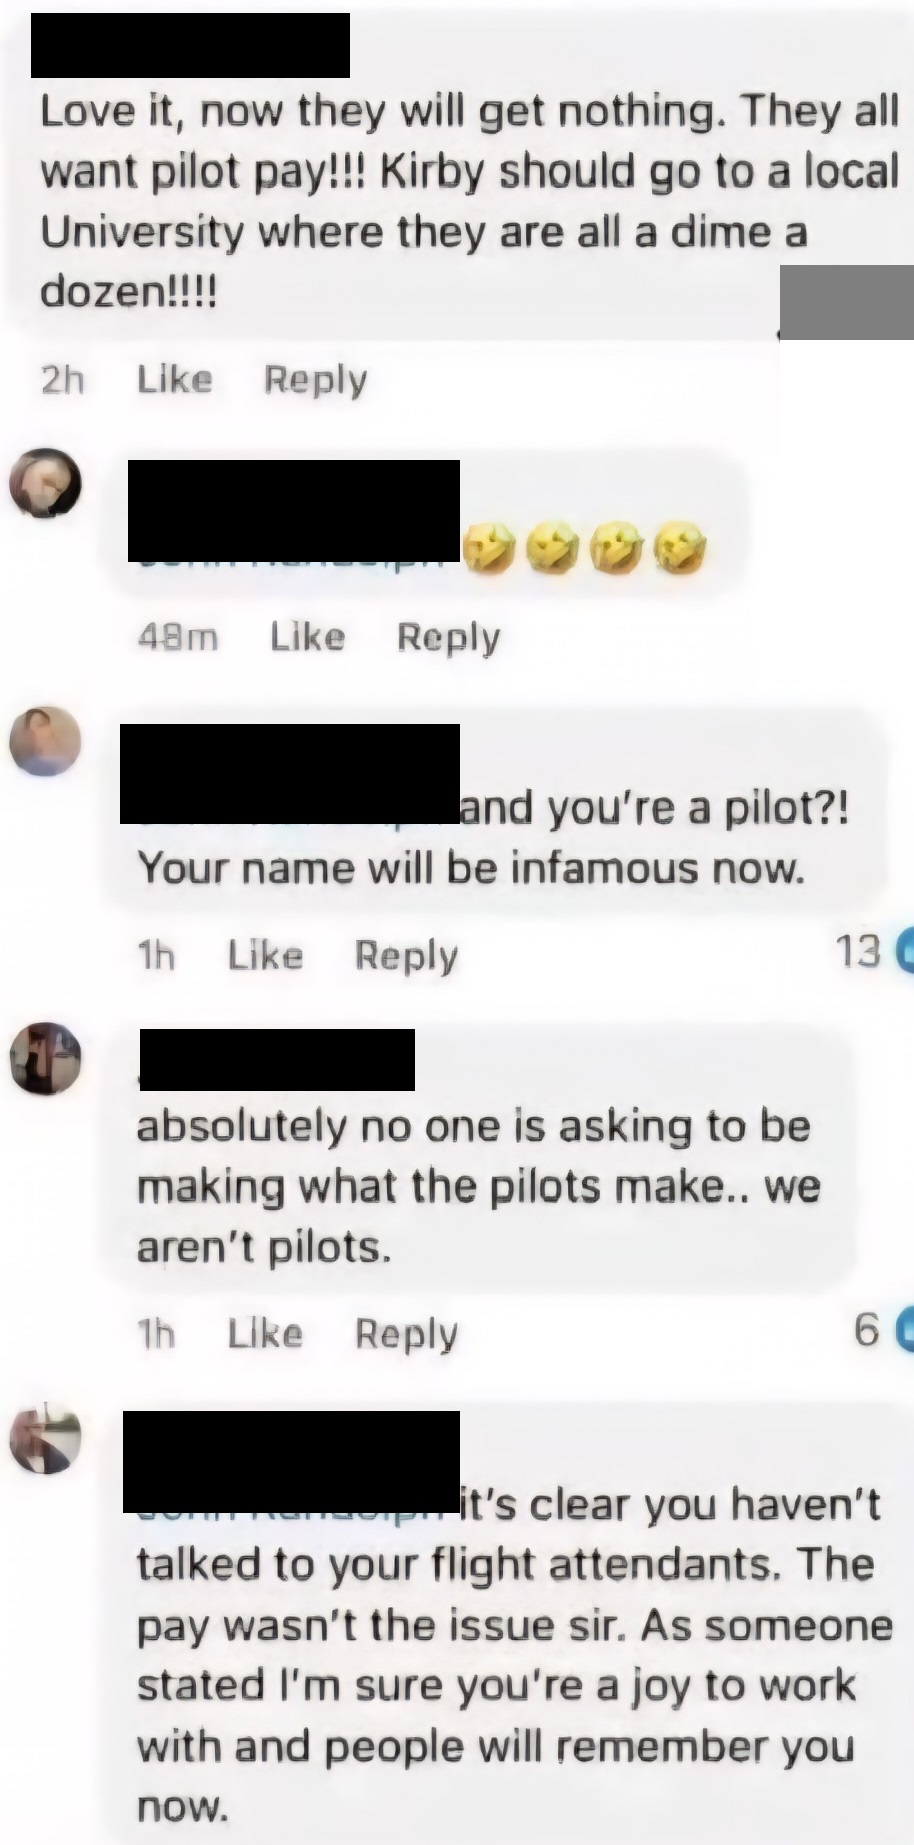
Task: Open the 48m timestamp of emoji comment
Action: [x=178, y=637]
